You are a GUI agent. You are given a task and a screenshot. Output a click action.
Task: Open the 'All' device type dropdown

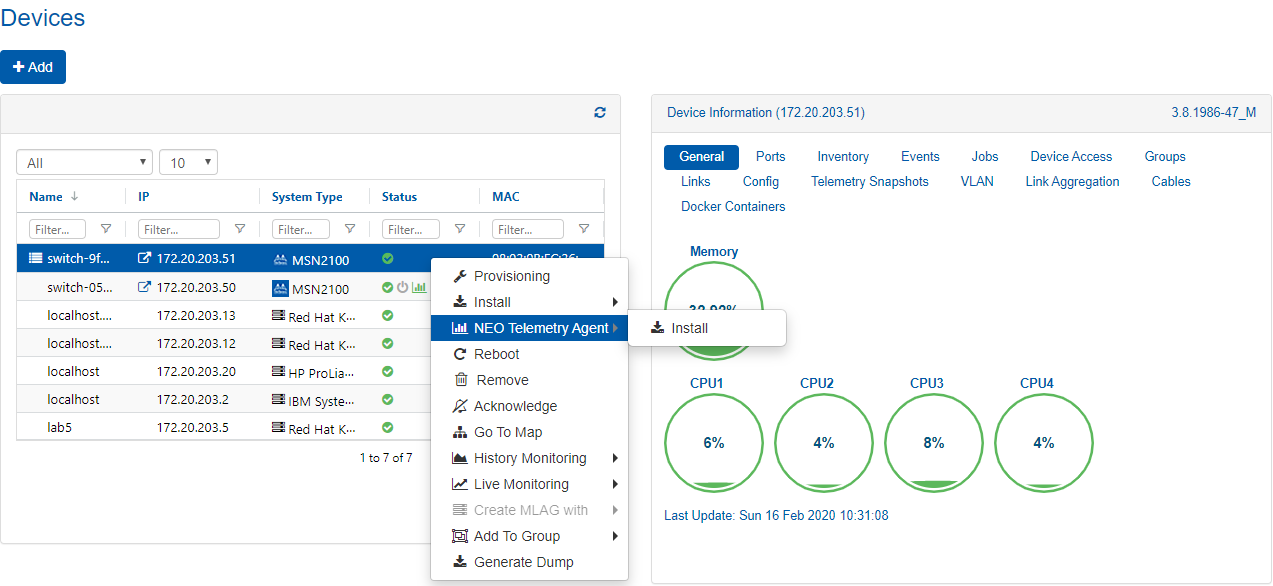click(84, 162)
